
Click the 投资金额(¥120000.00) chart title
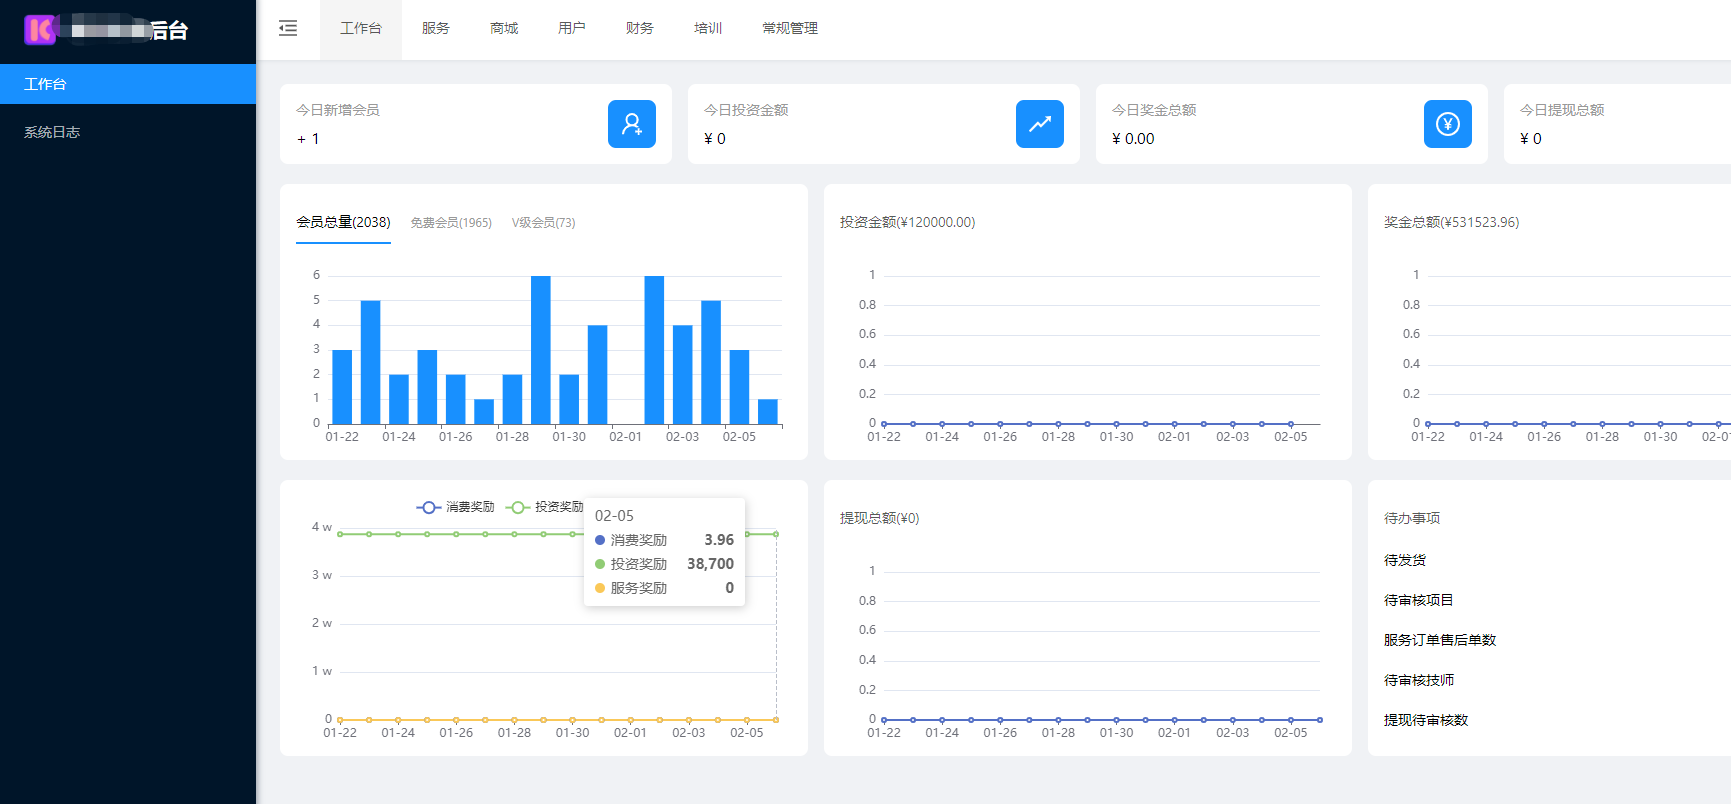[x=908, y=222]
